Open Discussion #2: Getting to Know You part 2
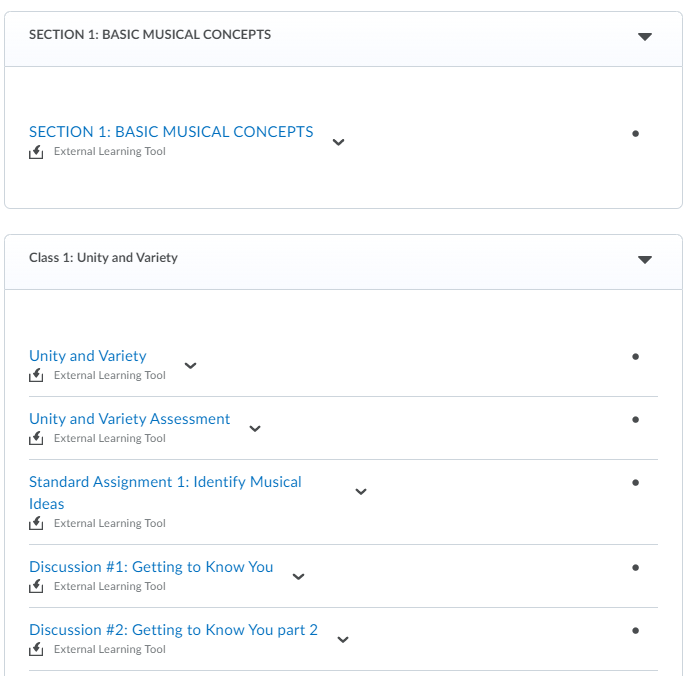This screenshot has width=688, height=676. click(x=173, y=630)
